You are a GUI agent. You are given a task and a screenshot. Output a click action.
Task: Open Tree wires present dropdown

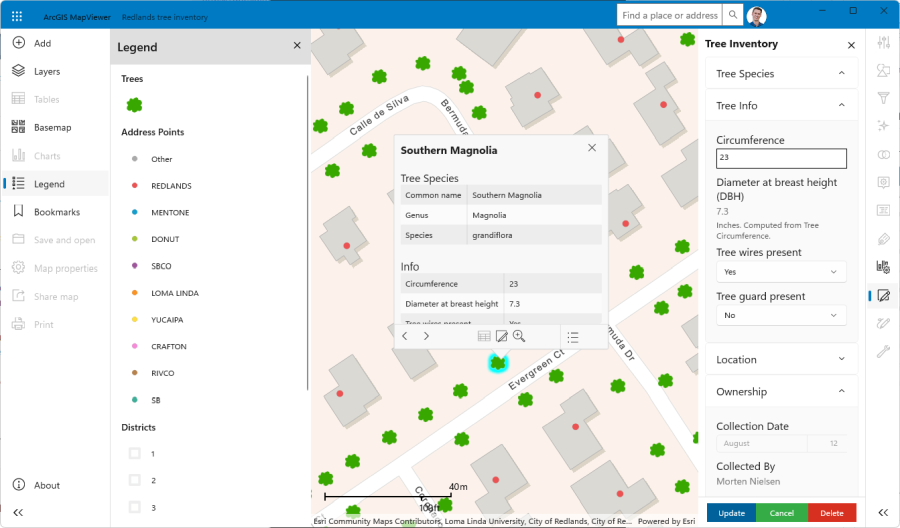coord(781,272)
